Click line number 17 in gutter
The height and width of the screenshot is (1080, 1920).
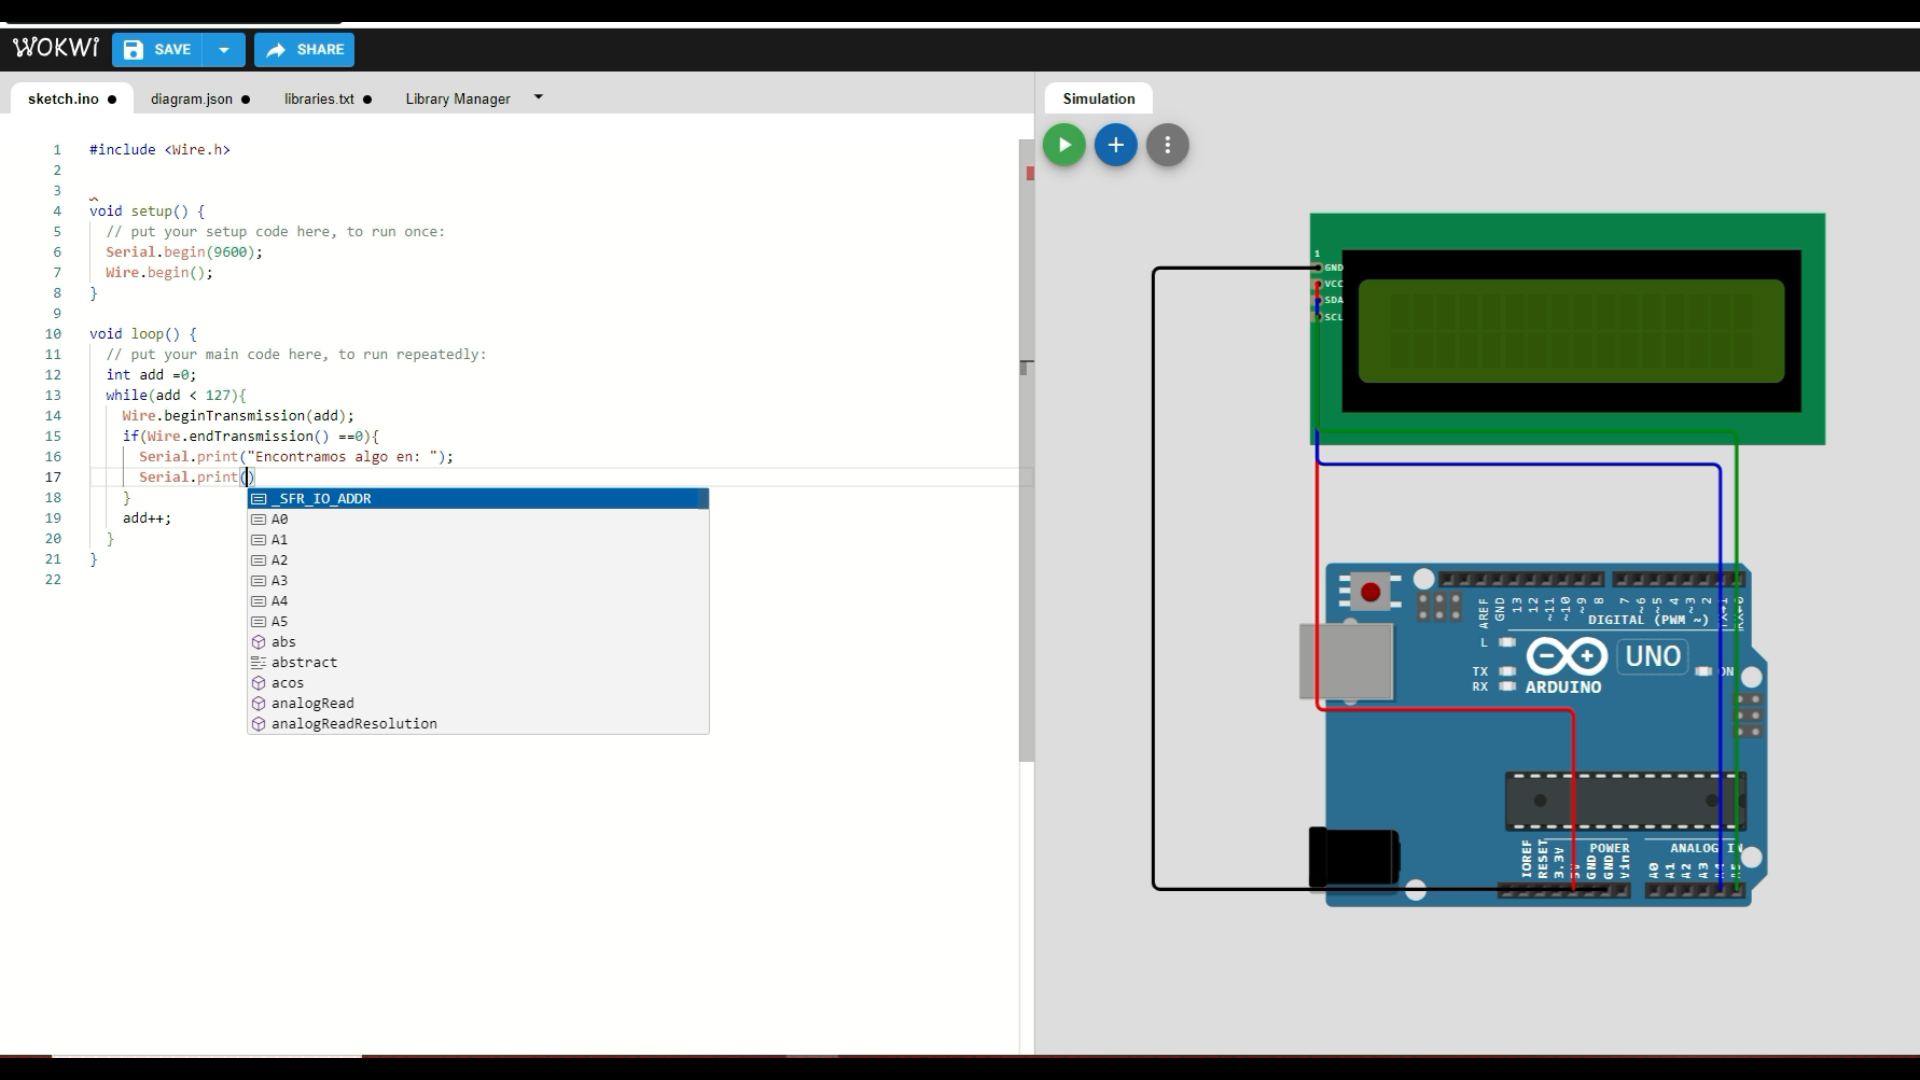[x=53, y=477]
